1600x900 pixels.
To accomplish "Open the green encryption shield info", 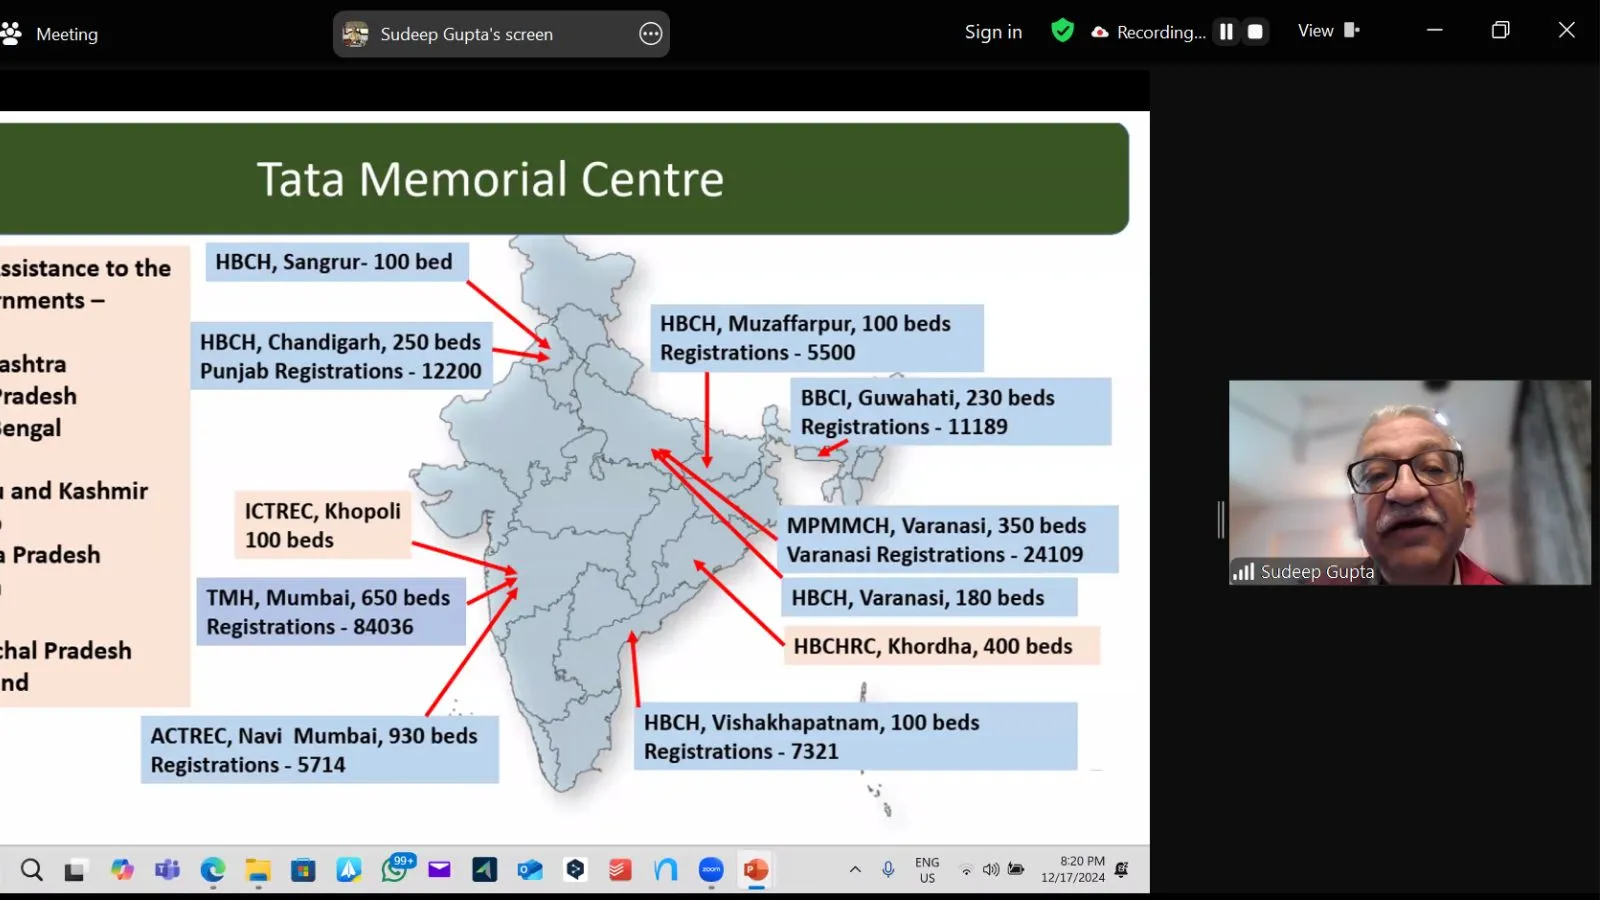I will (1062, 31).
